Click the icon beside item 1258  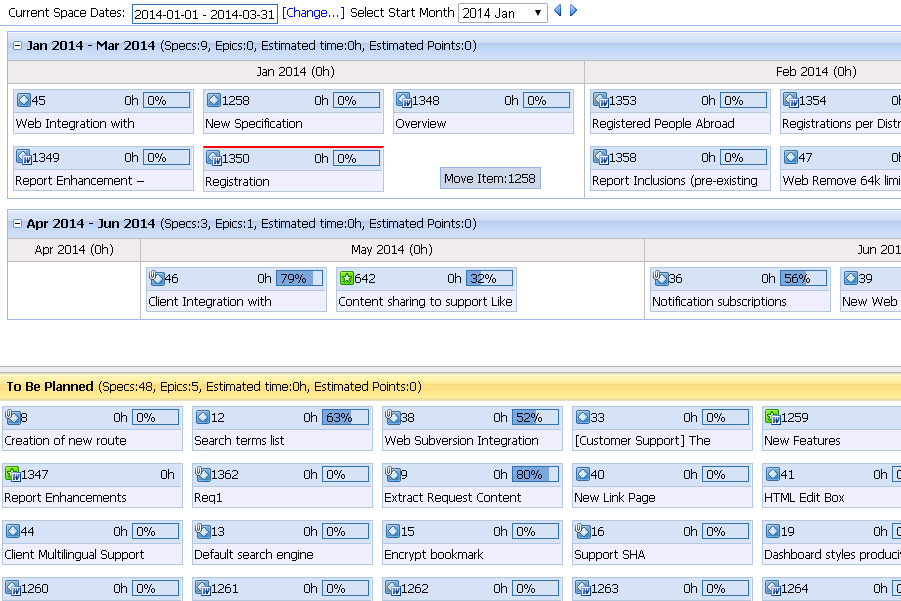click(x=213, y=100)
